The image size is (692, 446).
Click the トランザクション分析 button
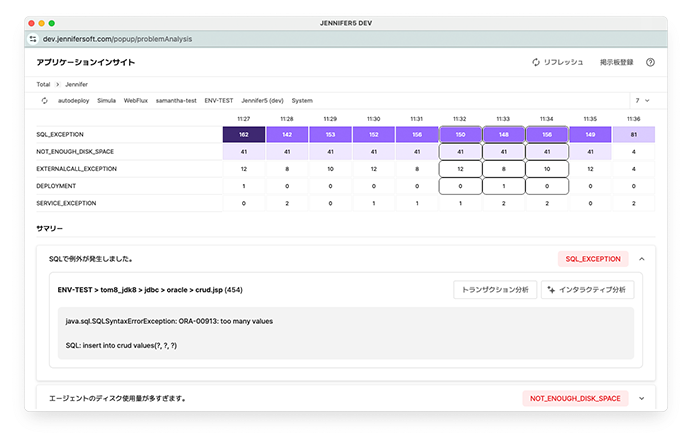[494, 290]
